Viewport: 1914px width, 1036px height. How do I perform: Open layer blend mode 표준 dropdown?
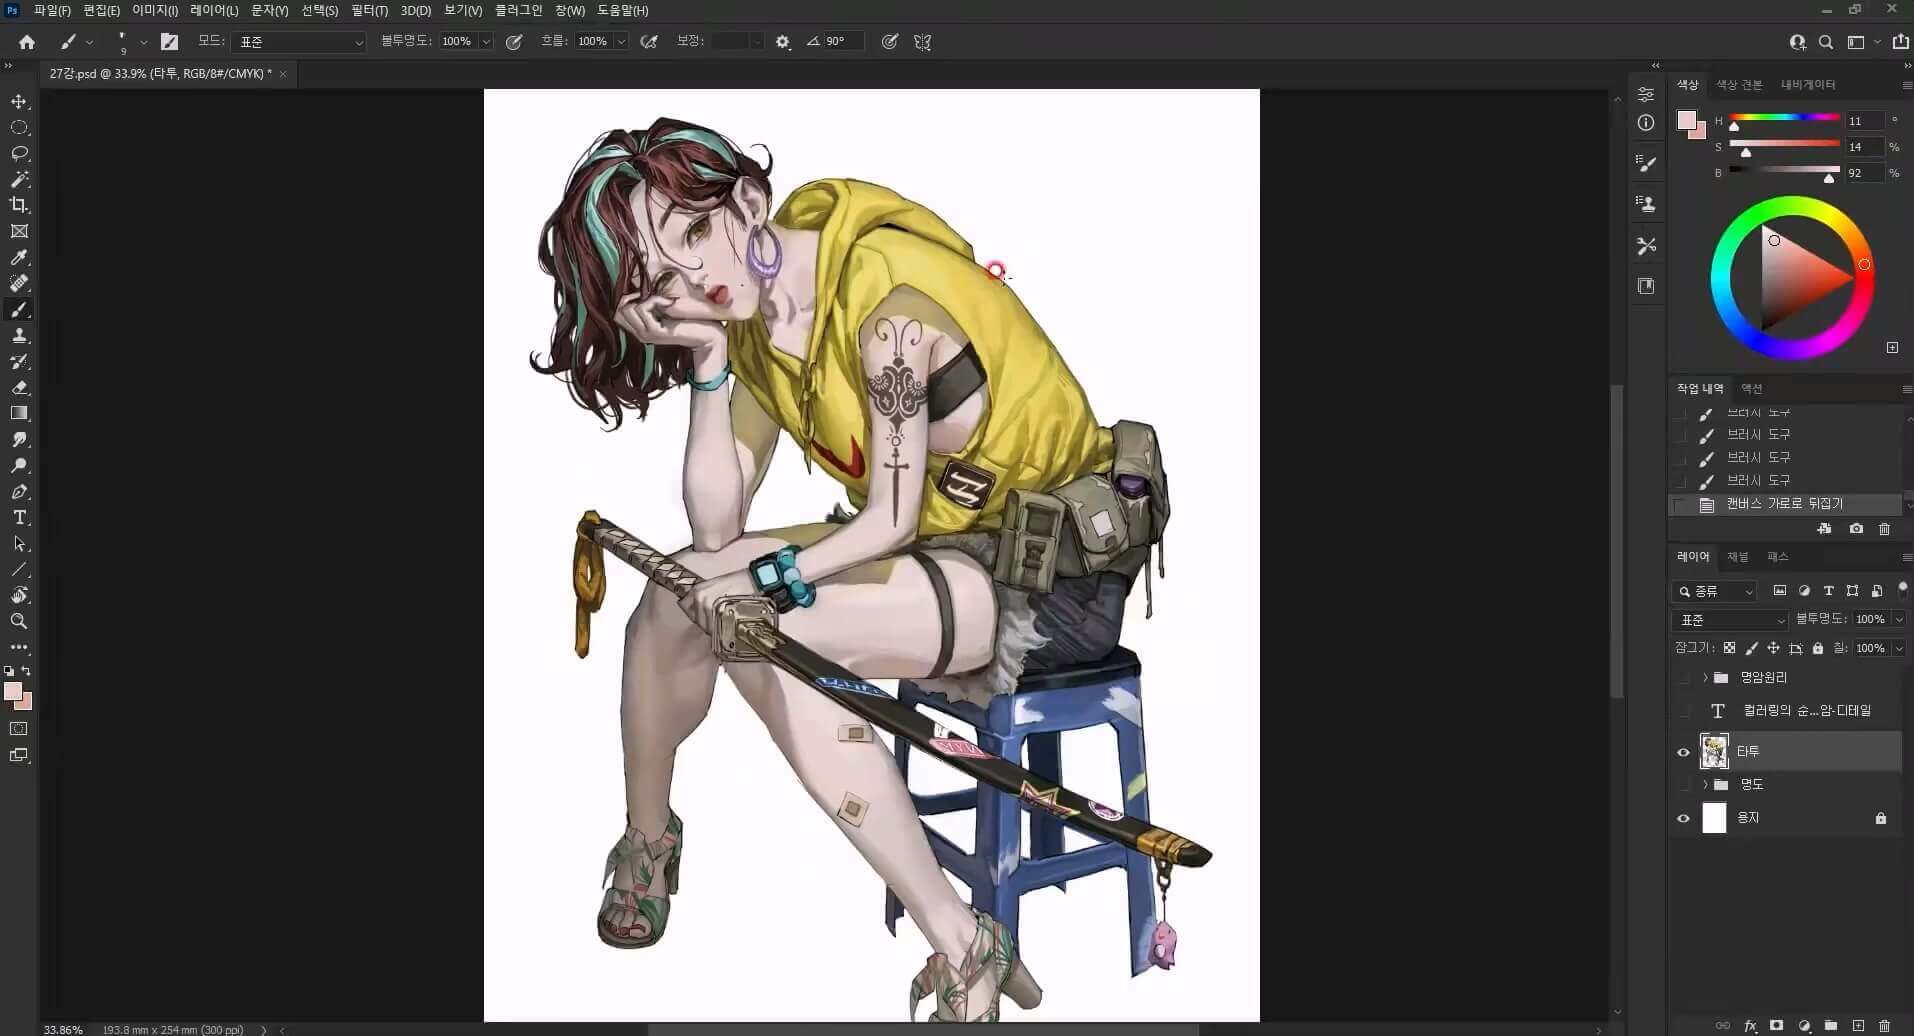click(x=1731, y=620)
